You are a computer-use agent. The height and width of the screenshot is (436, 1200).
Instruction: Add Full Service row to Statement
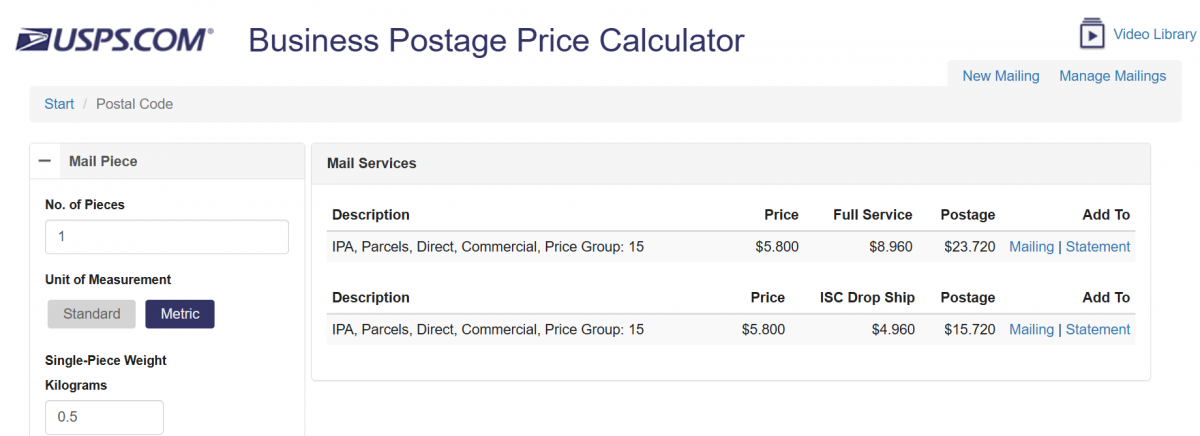pos(1098,247)
